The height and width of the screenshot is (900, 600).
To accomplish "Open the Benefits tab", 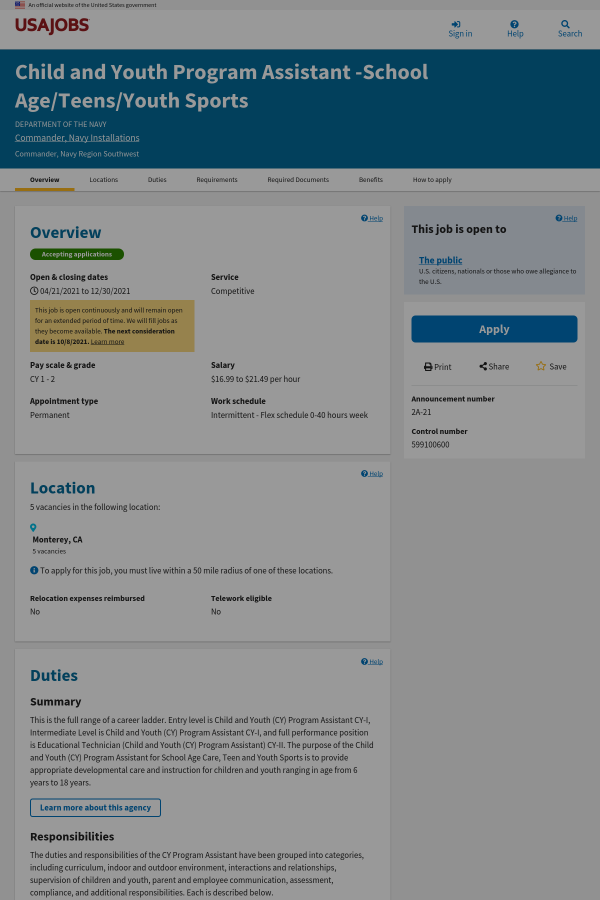I will (x=371, y=180).
